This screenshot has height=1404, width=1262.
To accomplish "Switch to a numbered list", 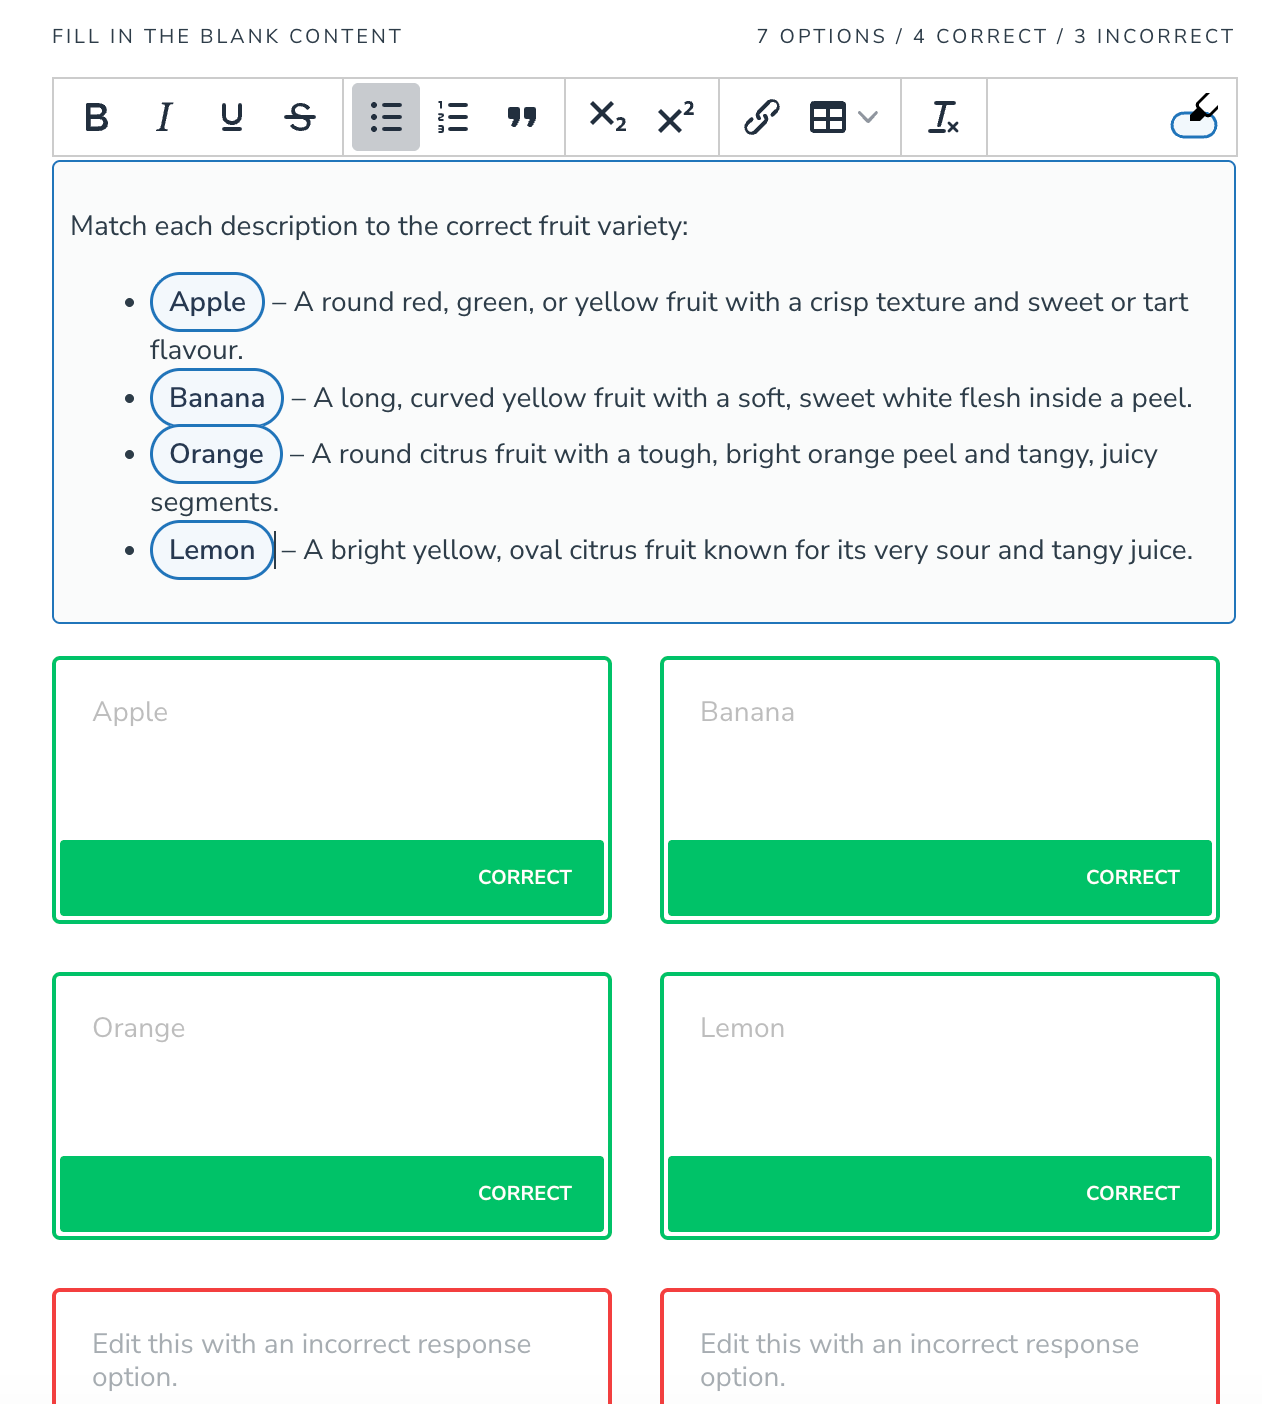I will (x=453, y=117).
